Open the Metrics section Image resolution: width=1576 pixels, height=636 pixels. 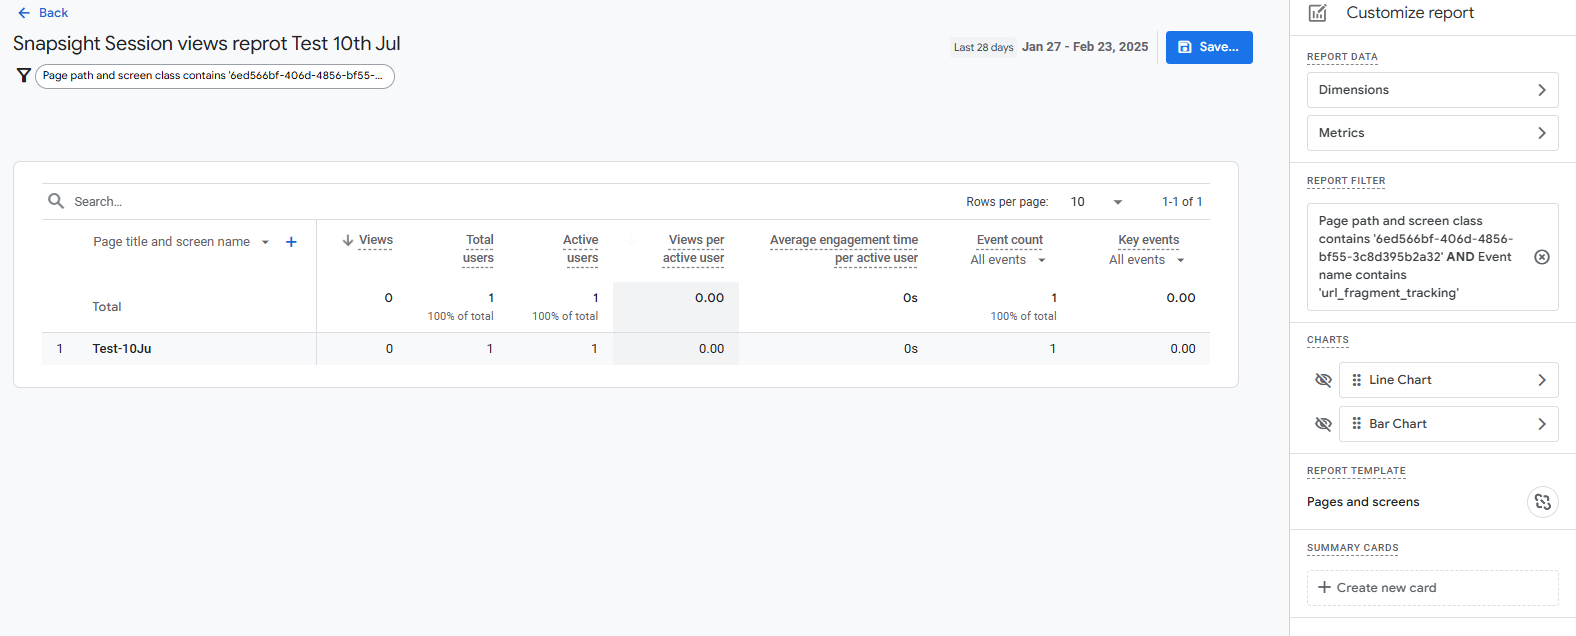(1432, 133)
